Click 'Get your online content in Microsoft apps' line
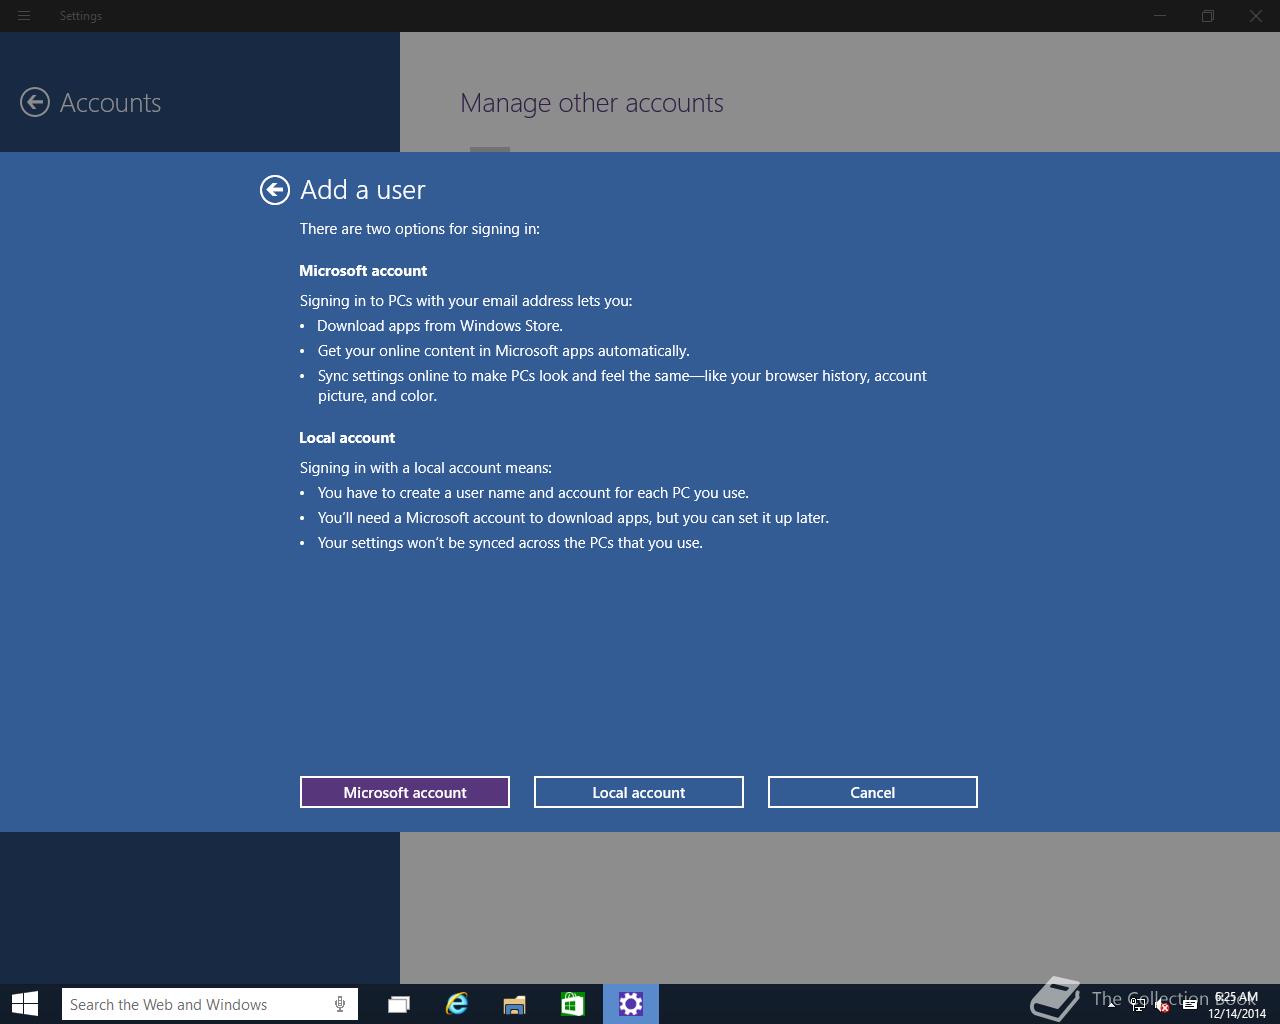1280x1024 pixels. [x=504, y=351]
